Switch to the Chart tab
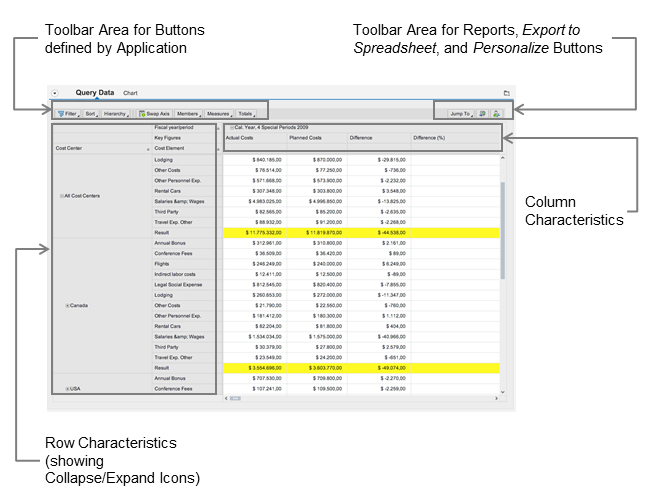The width and height of the screenshot is (660, 502). pyautogui.click(x=130, y=93)
